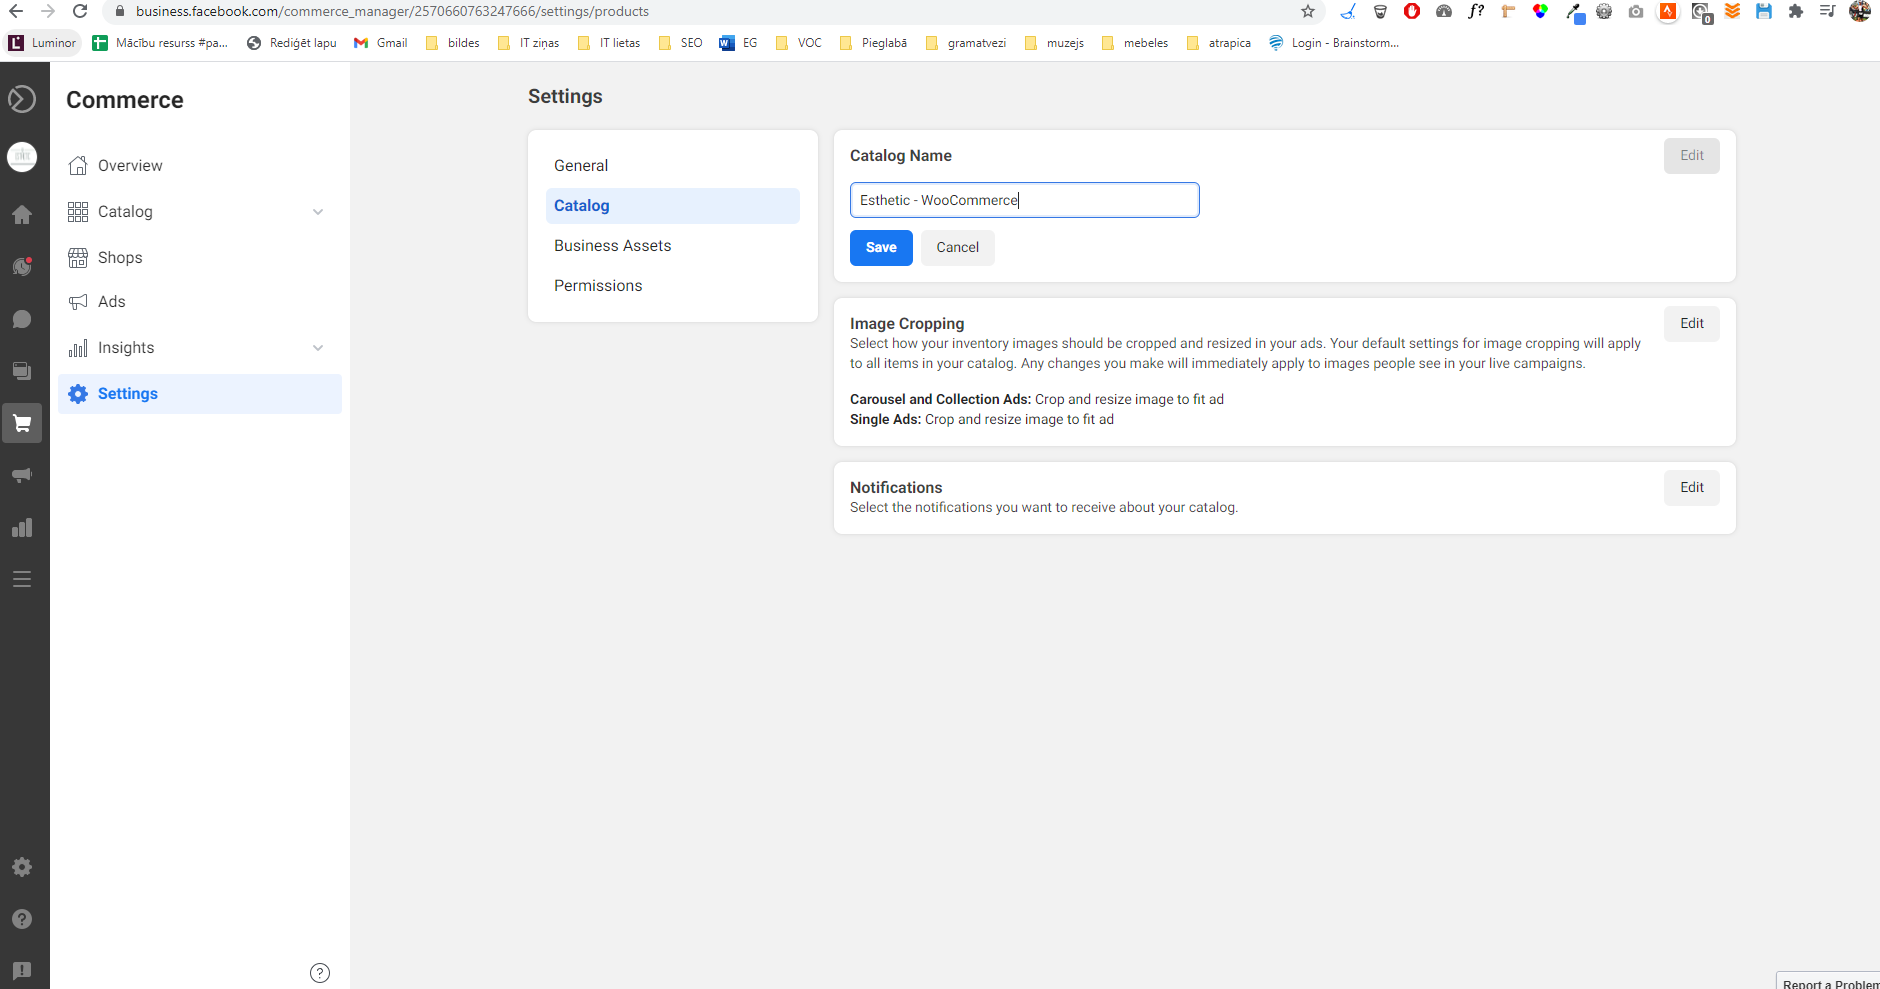The image size is (1880, 989).
Task: Cancel the catalog name edit
Action: 958,248
